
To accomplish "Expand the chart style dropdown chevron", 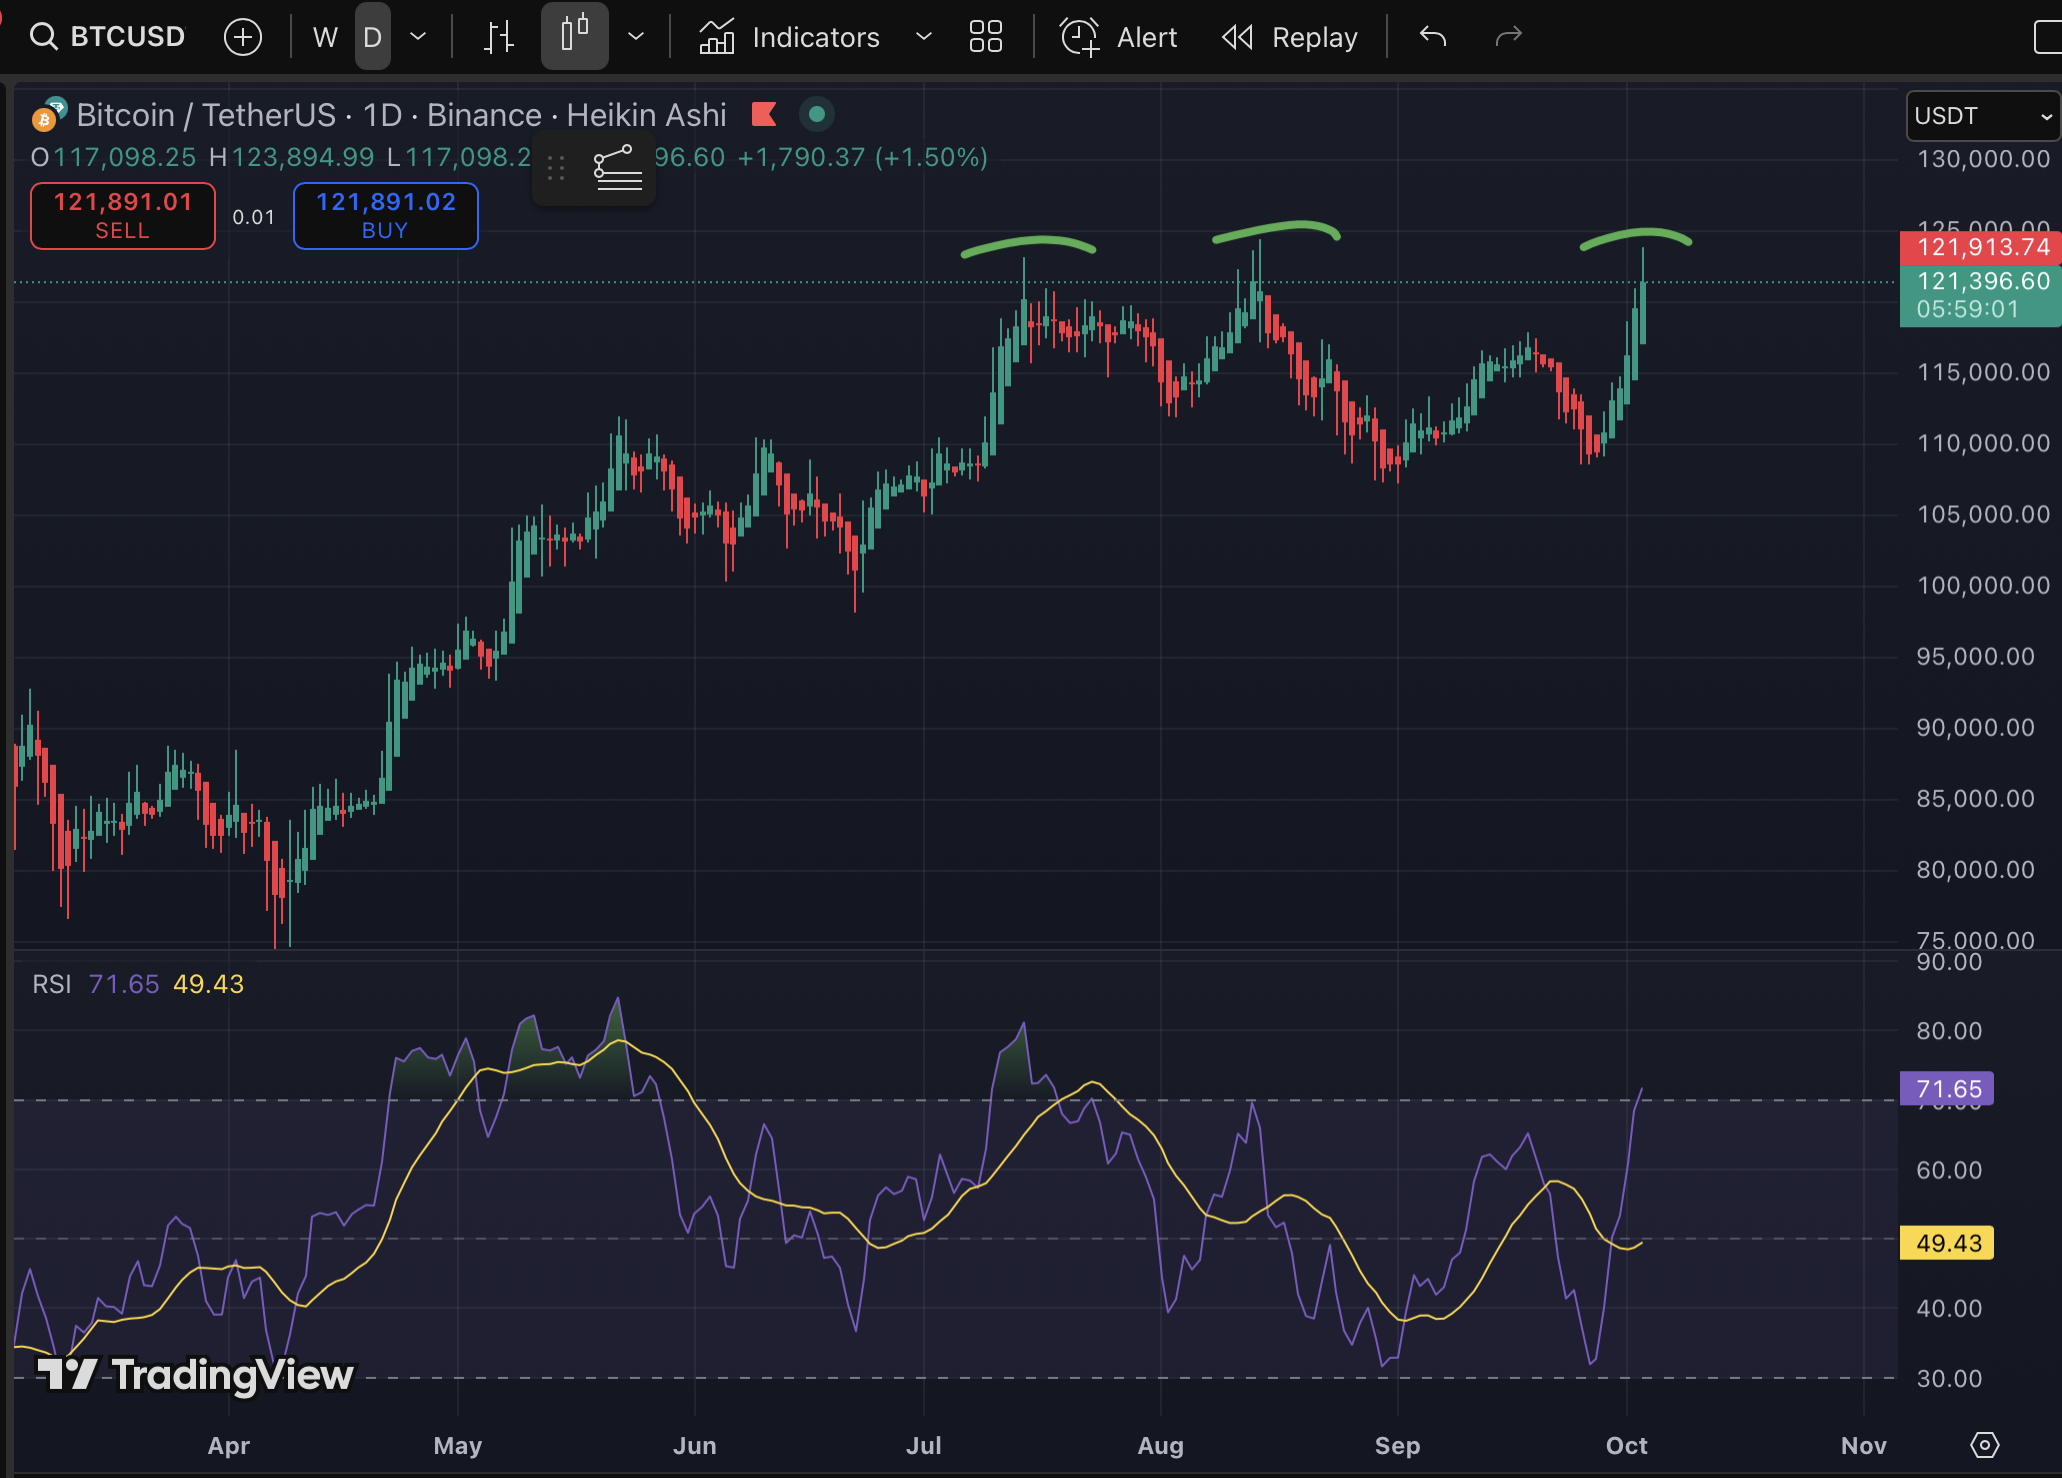I will click(x=636, y=37).
